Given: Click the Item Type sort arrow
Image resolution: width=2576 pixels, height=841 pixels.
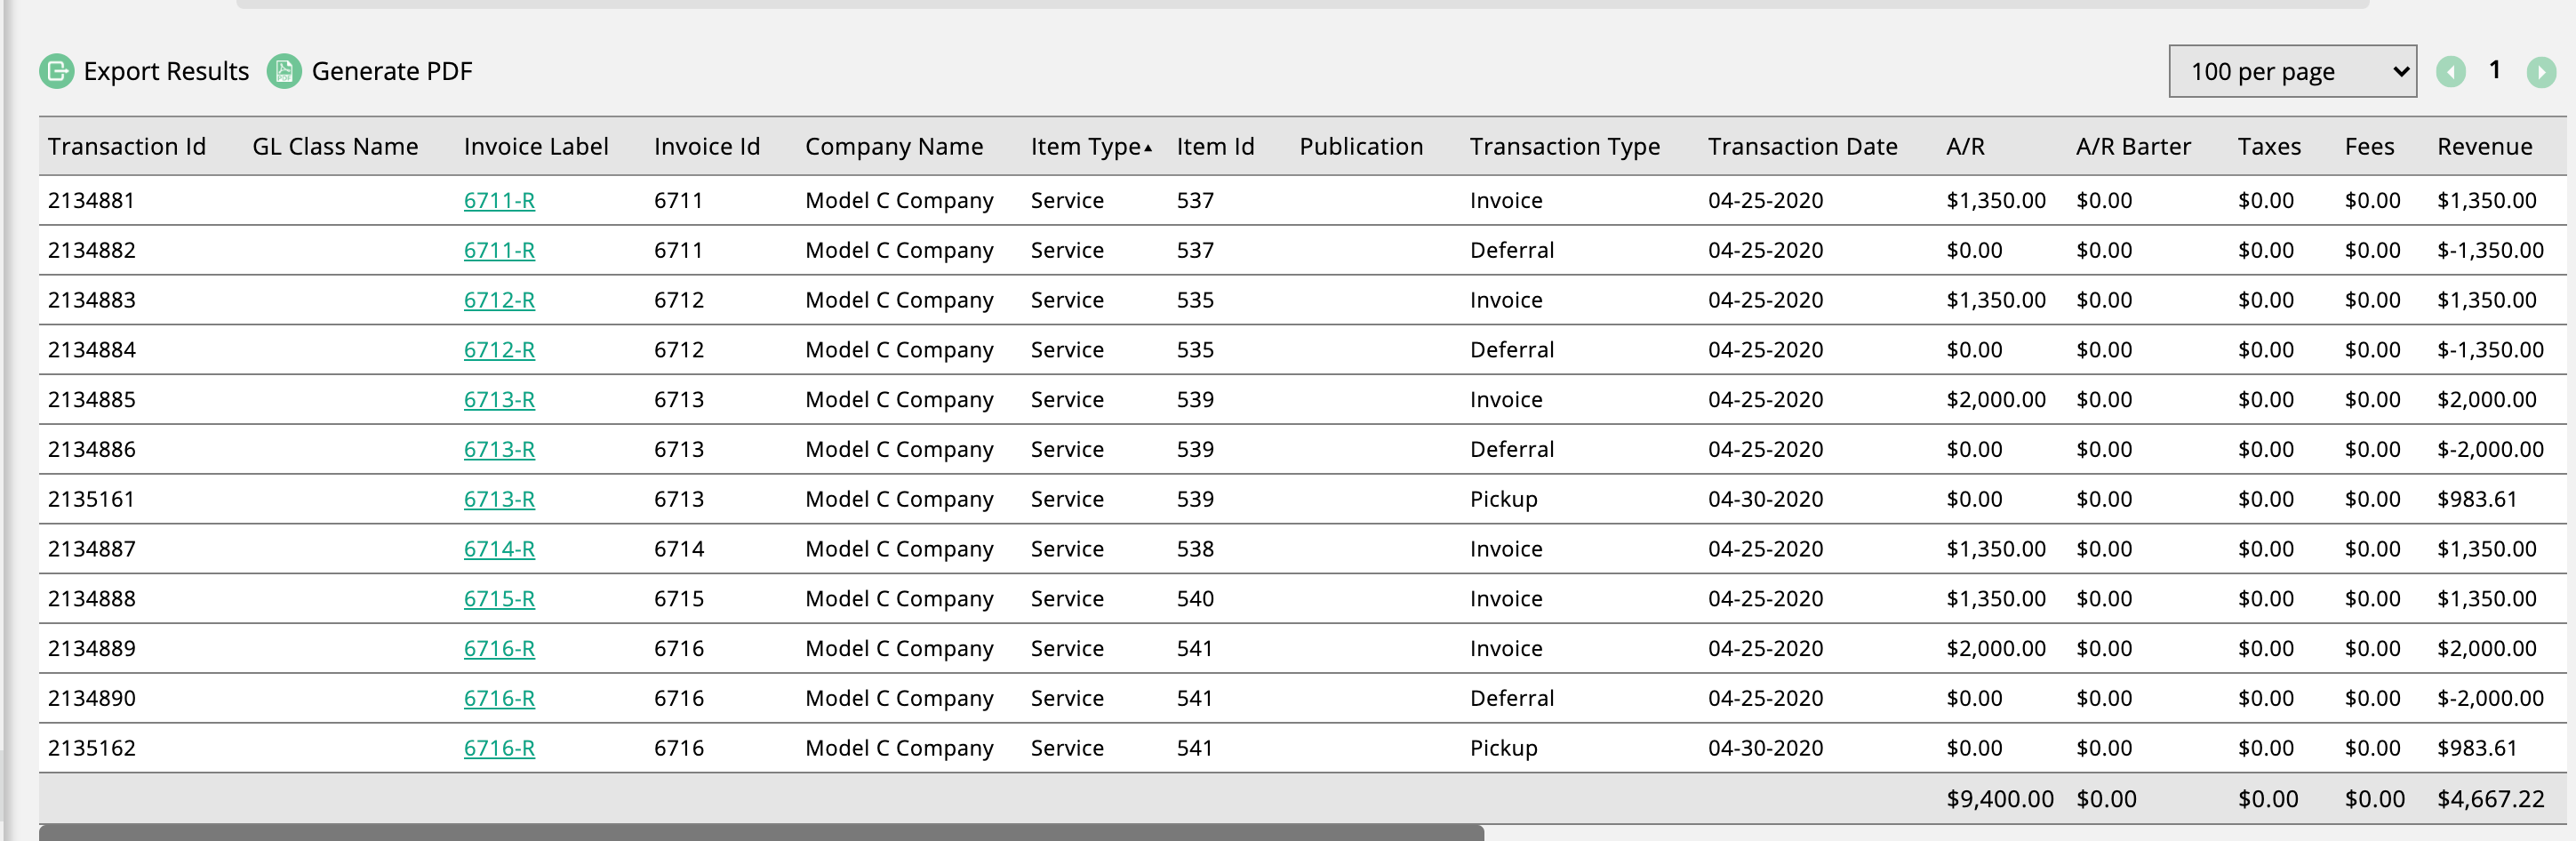Looking at the screenshot, I should [x=1147, y=148].
